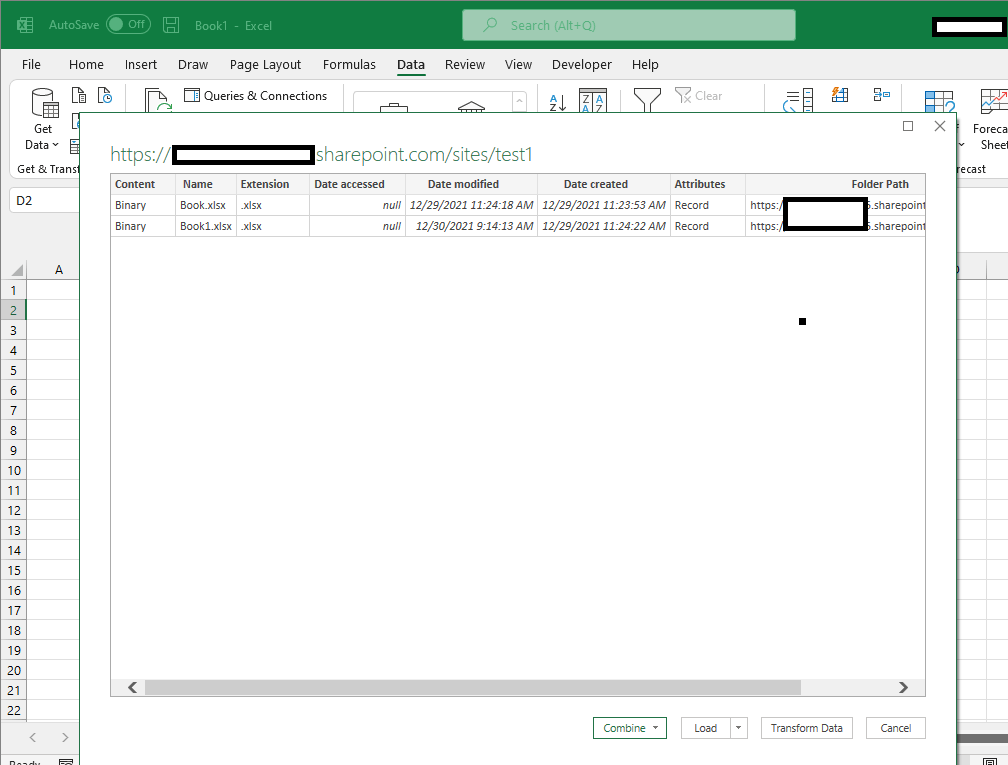1008x765 pixels.
Task: Switch to the Draw tab
Action: [193, 64]
